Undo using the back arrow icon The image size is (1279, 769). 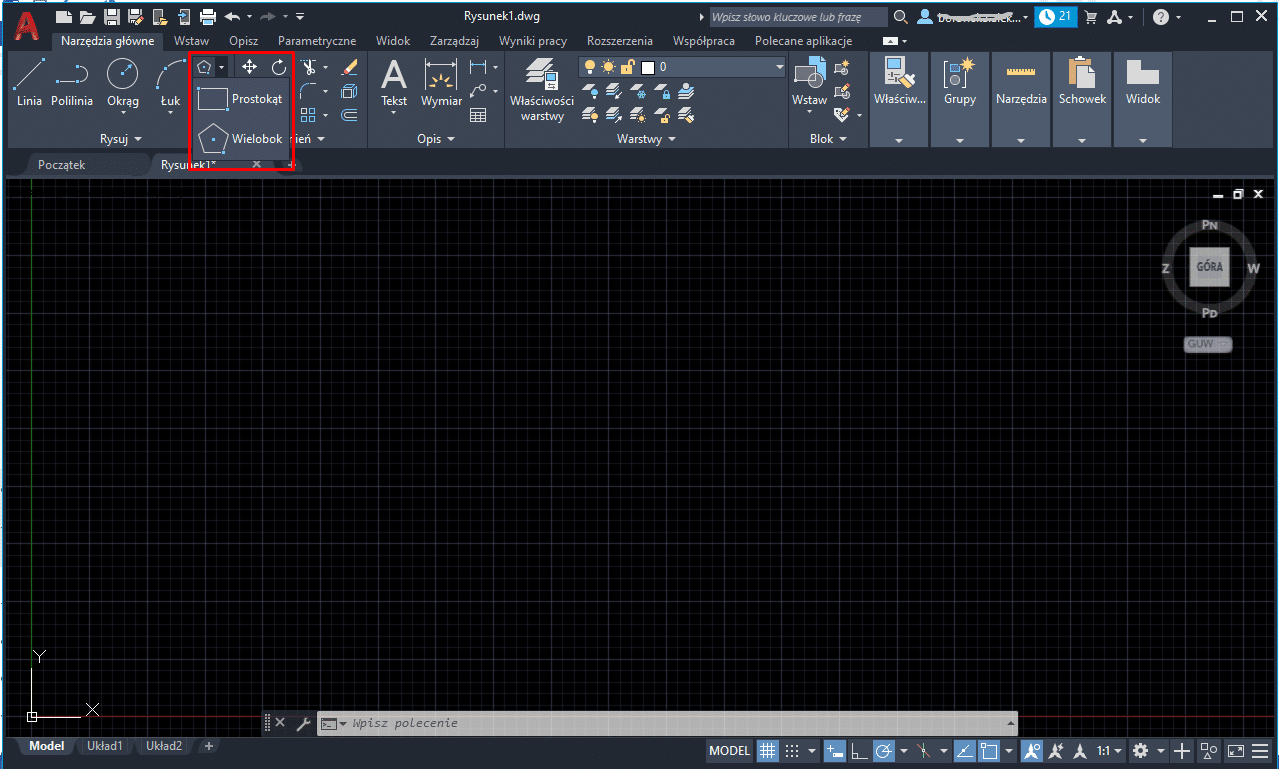coord(232,16)
